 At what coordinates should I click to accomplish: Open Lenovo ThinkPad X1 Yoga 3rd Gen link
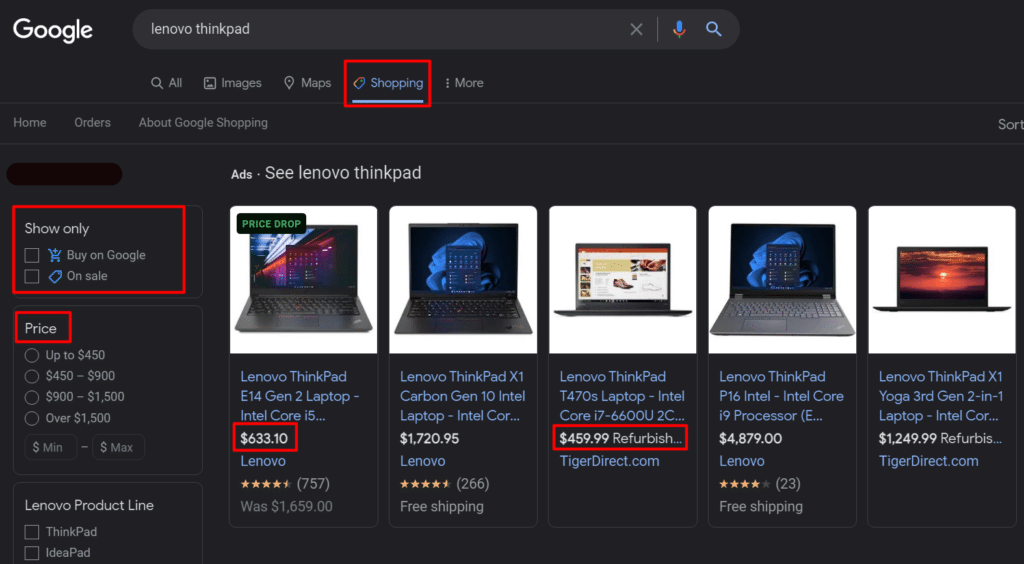click(940, 396)
